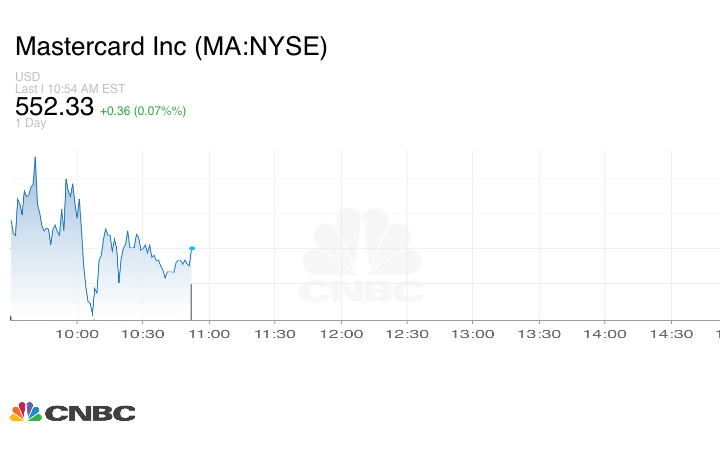Click the '1 Day' range label
Image resolution: width=720 pixels, height=450 pixels.
31,123
